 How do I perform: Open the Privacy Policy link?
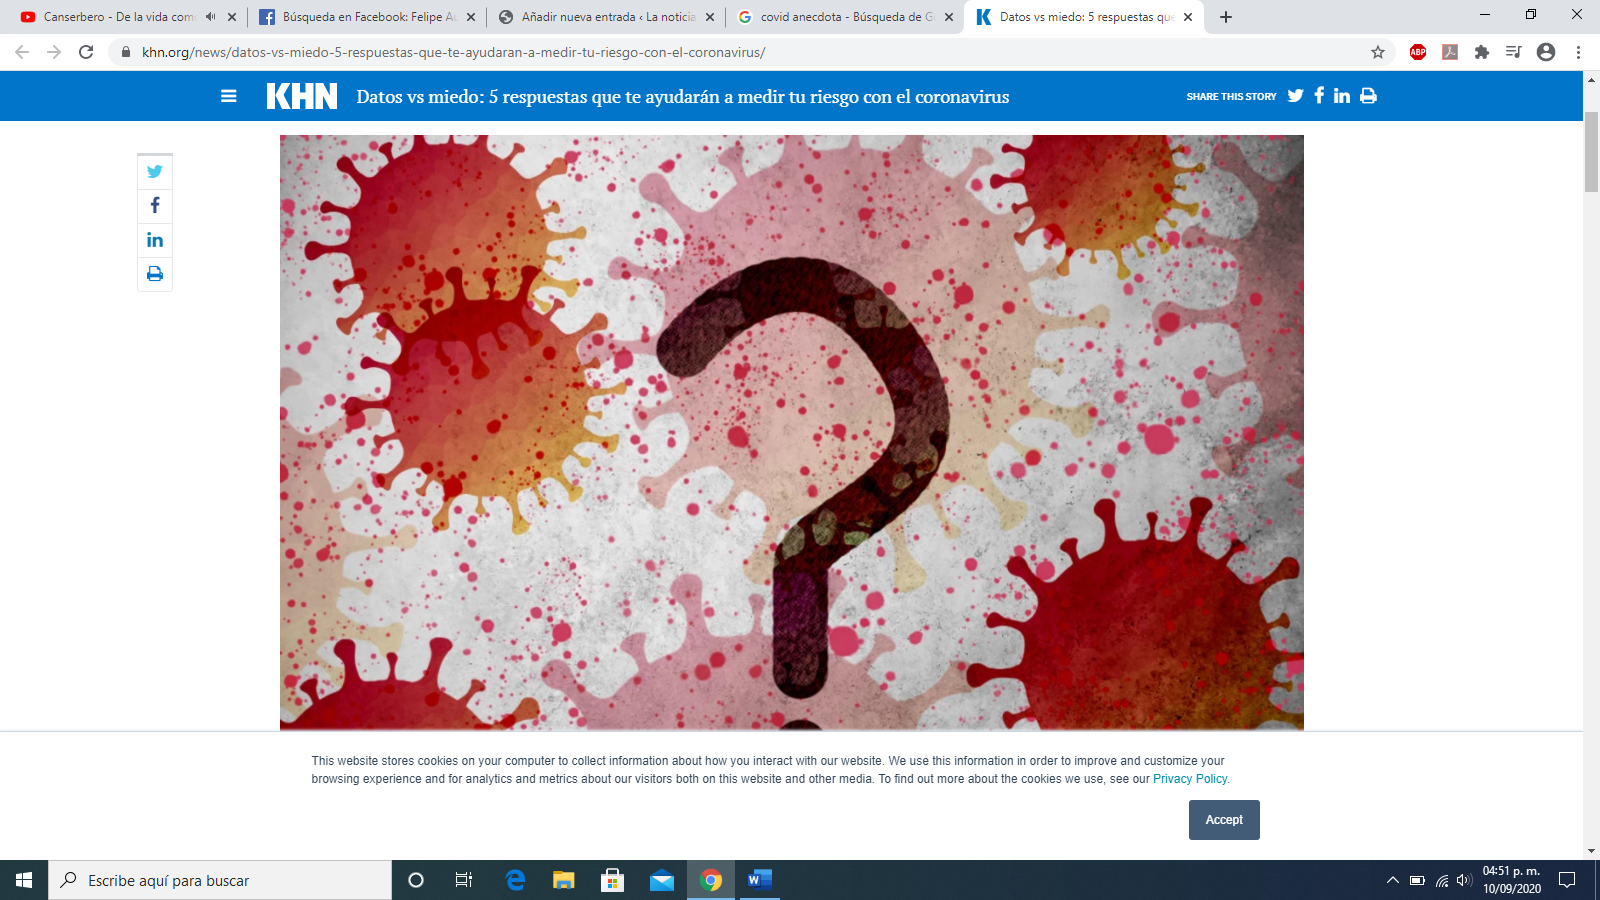[1190, 779]
